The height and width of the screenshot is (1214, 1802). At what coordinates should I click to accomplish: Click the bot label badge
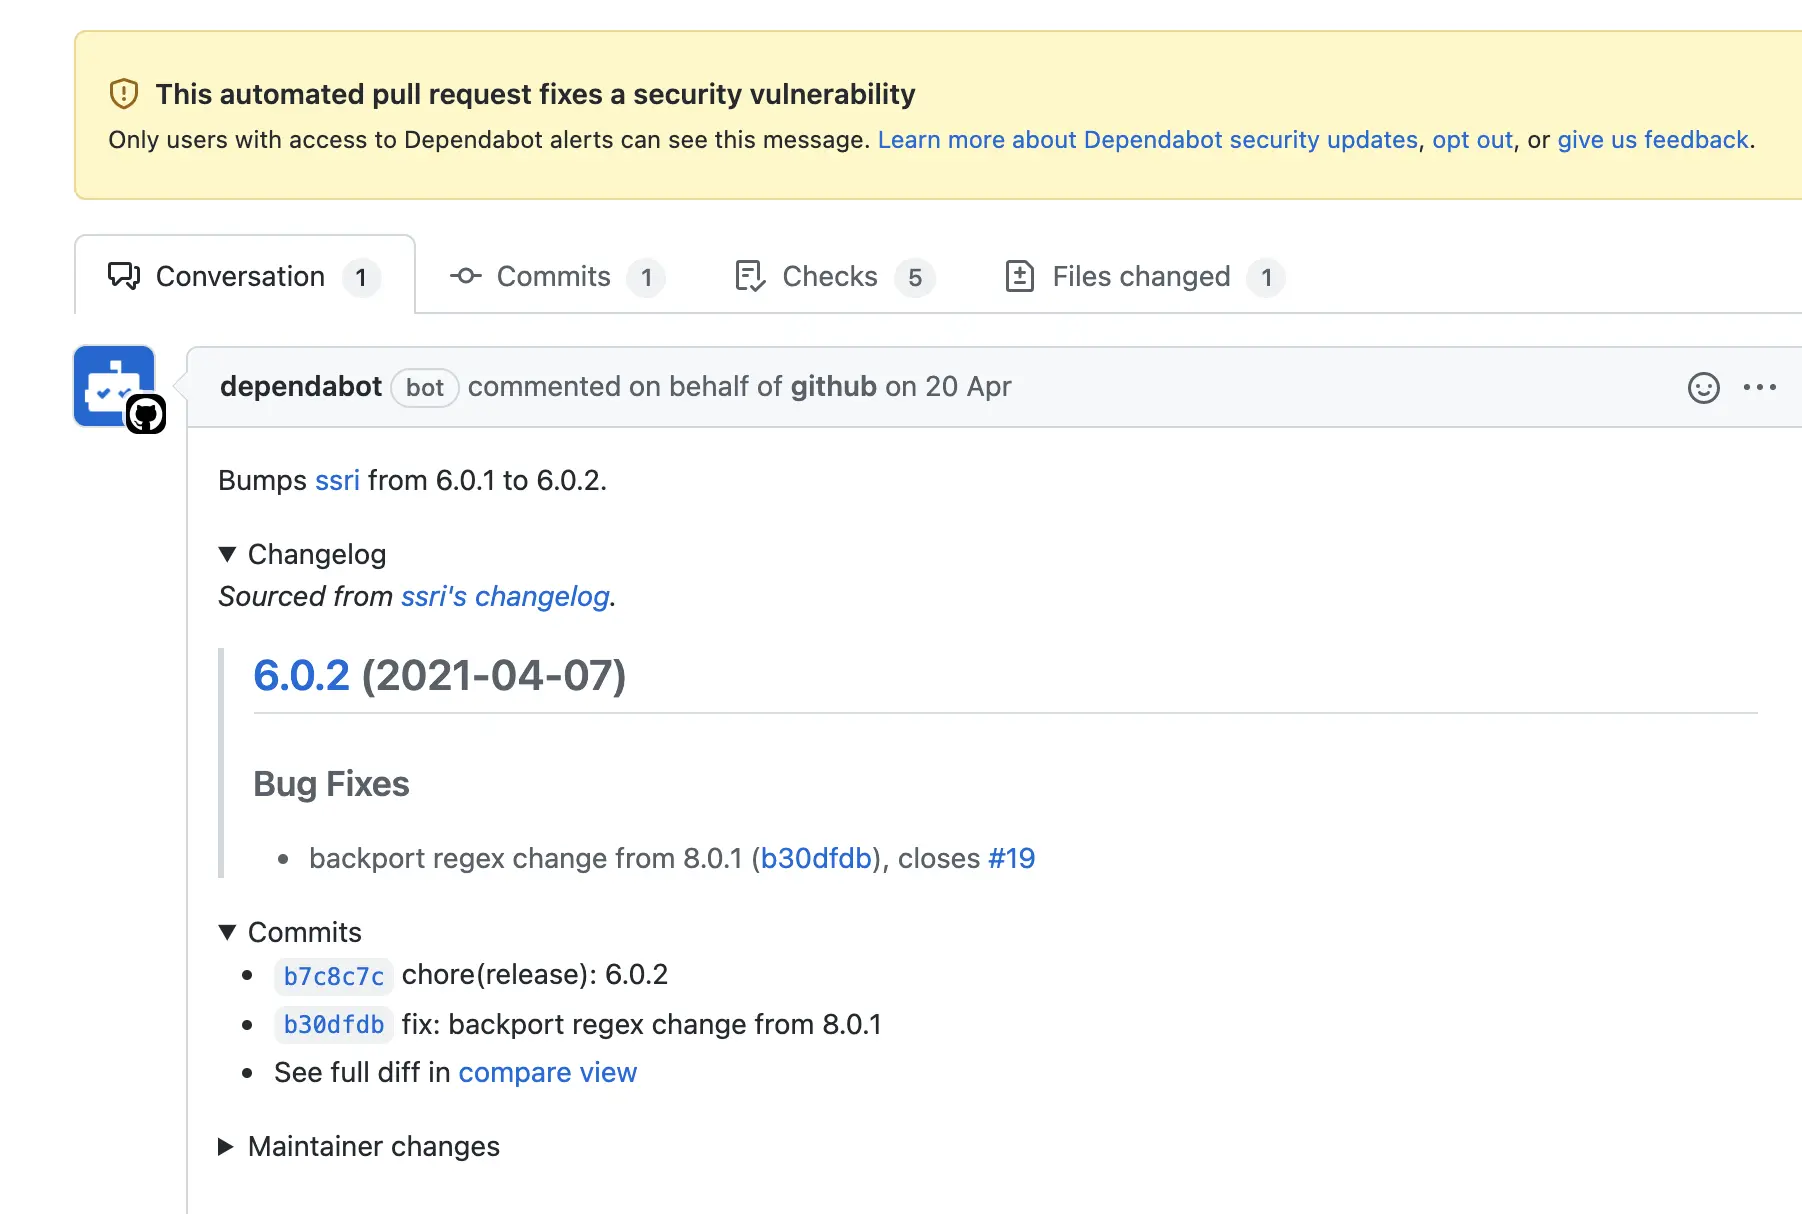pos(425,388)
